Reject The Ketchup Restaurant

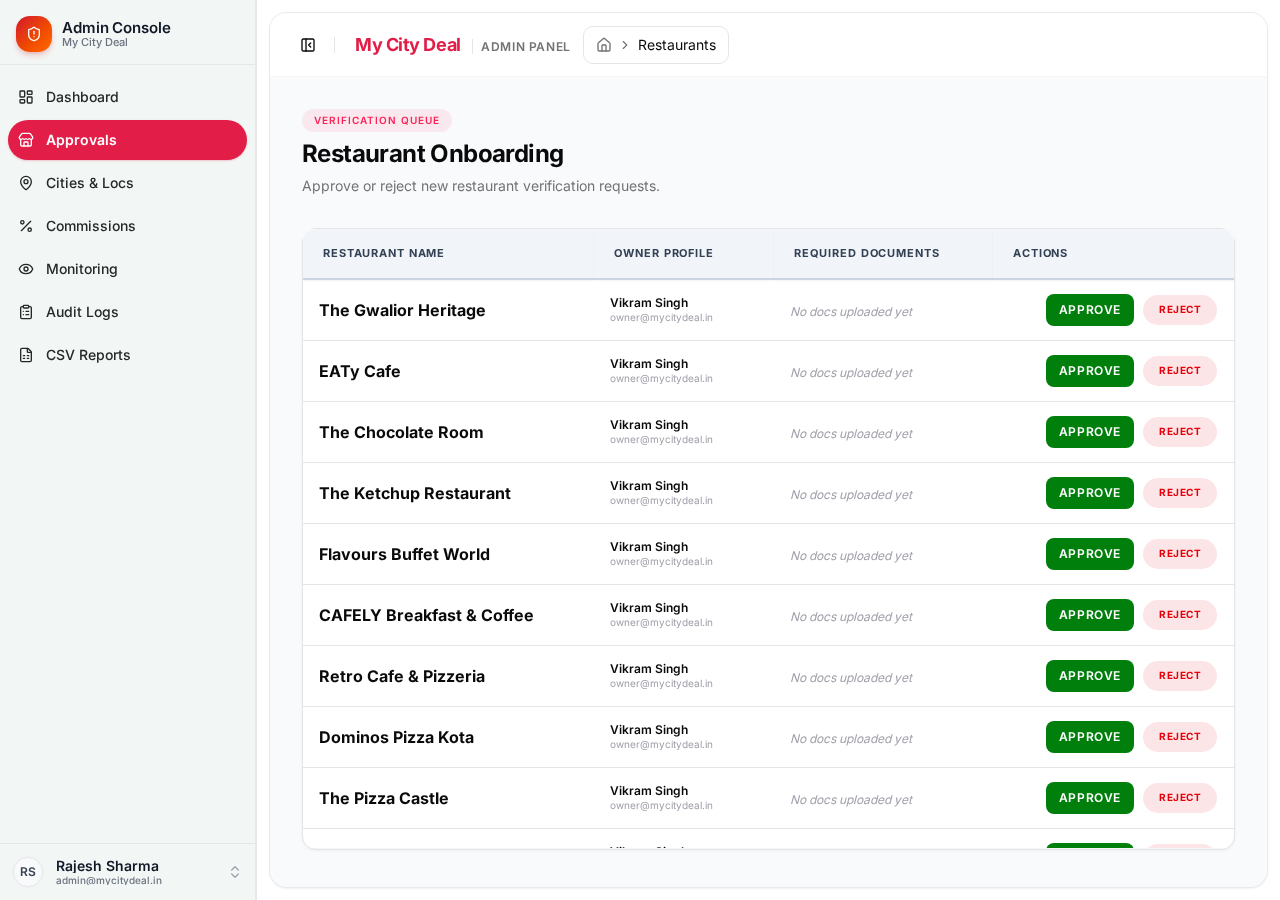point(1180,493)
